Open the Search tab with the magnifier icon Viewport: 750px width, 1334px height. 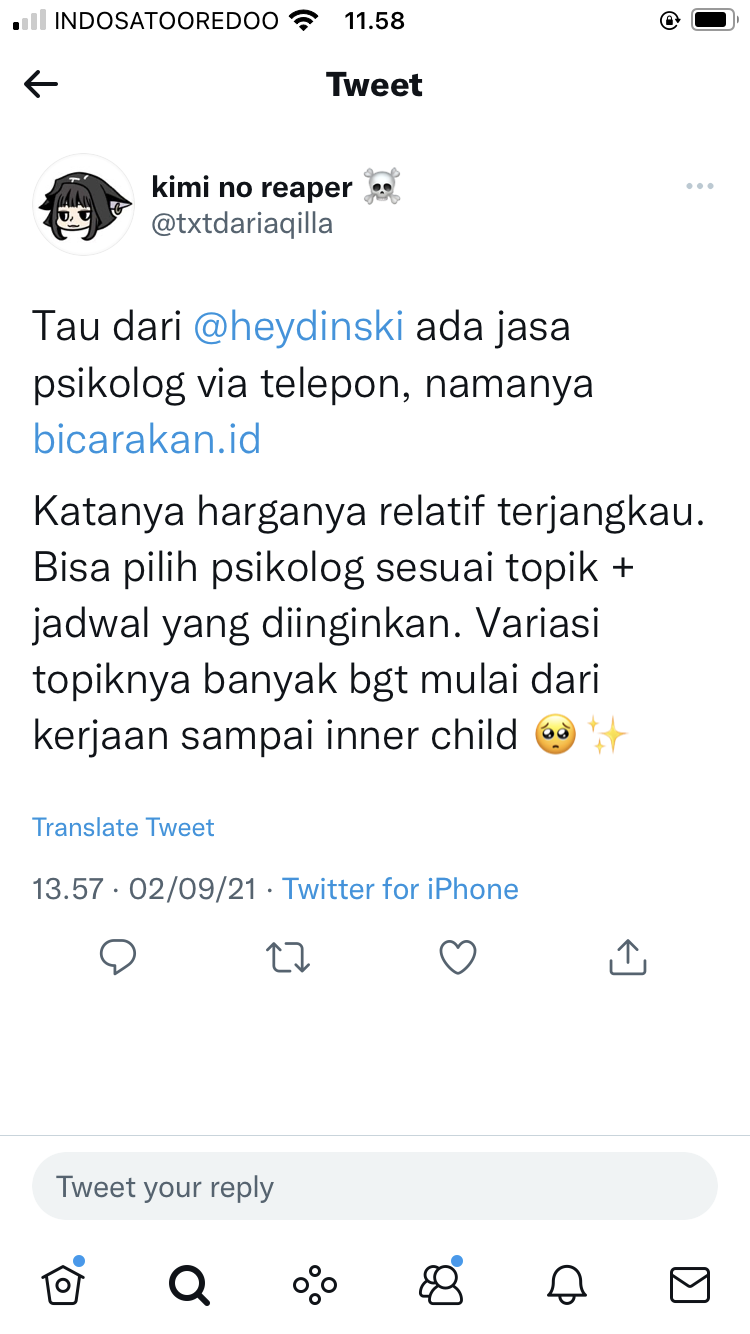tap(188, 1283)
